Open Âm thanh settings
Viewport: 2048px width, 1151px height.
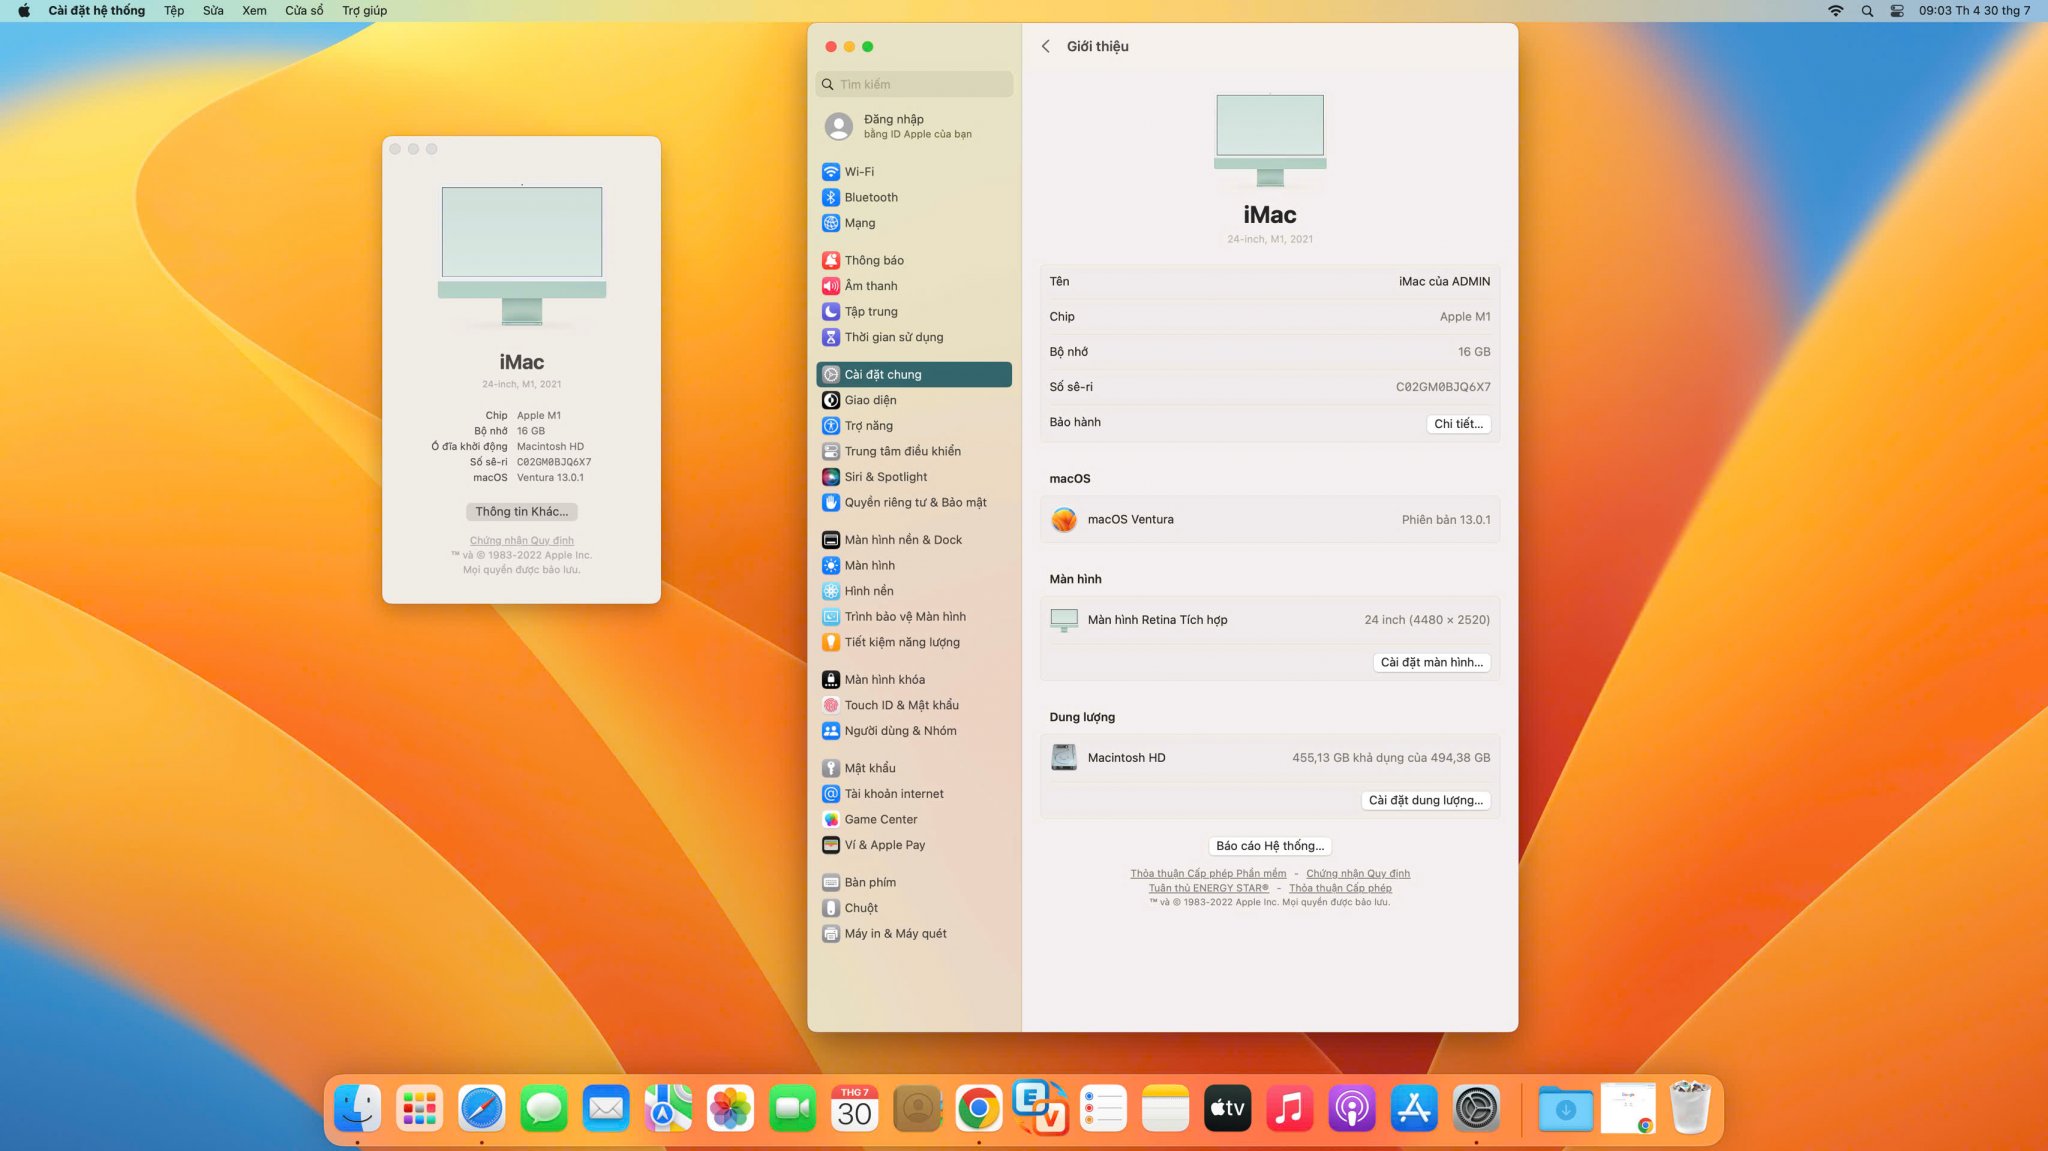tap(914, 286)
